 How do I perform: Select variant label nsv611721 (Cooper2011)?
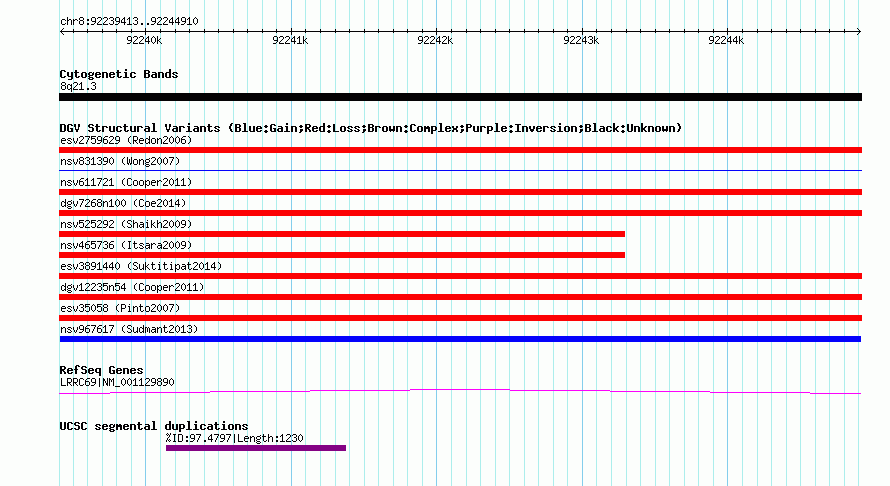click(x=126, y=182)
